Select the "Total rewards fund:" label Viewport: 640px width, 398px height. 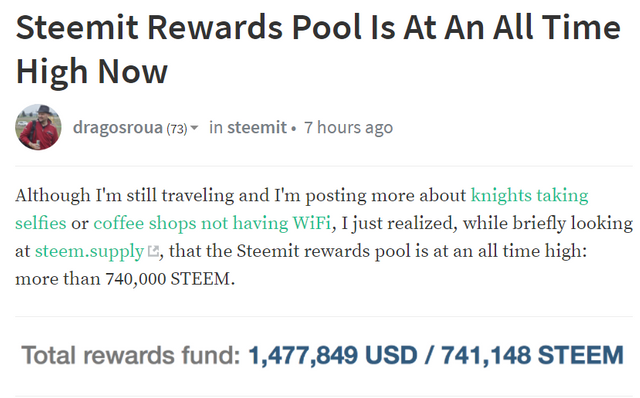131,355
